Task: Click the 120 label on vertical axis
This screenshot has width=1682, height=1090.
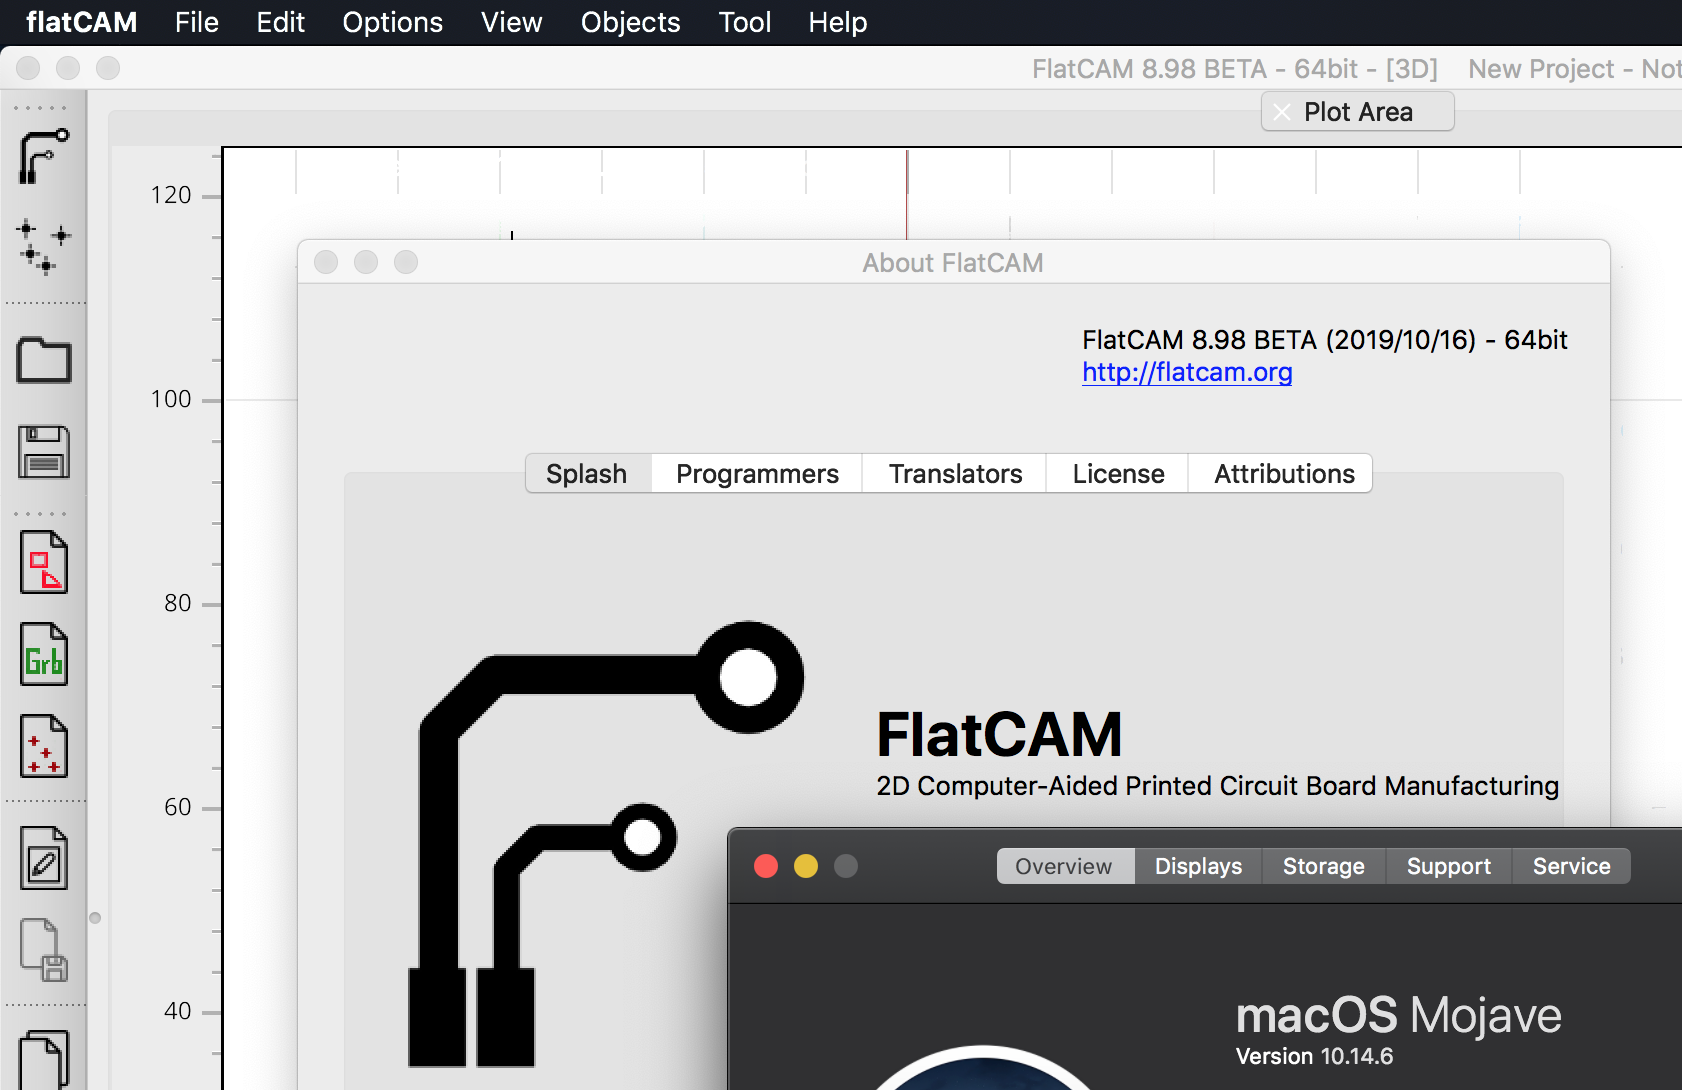Action: (x=171, y=195)
